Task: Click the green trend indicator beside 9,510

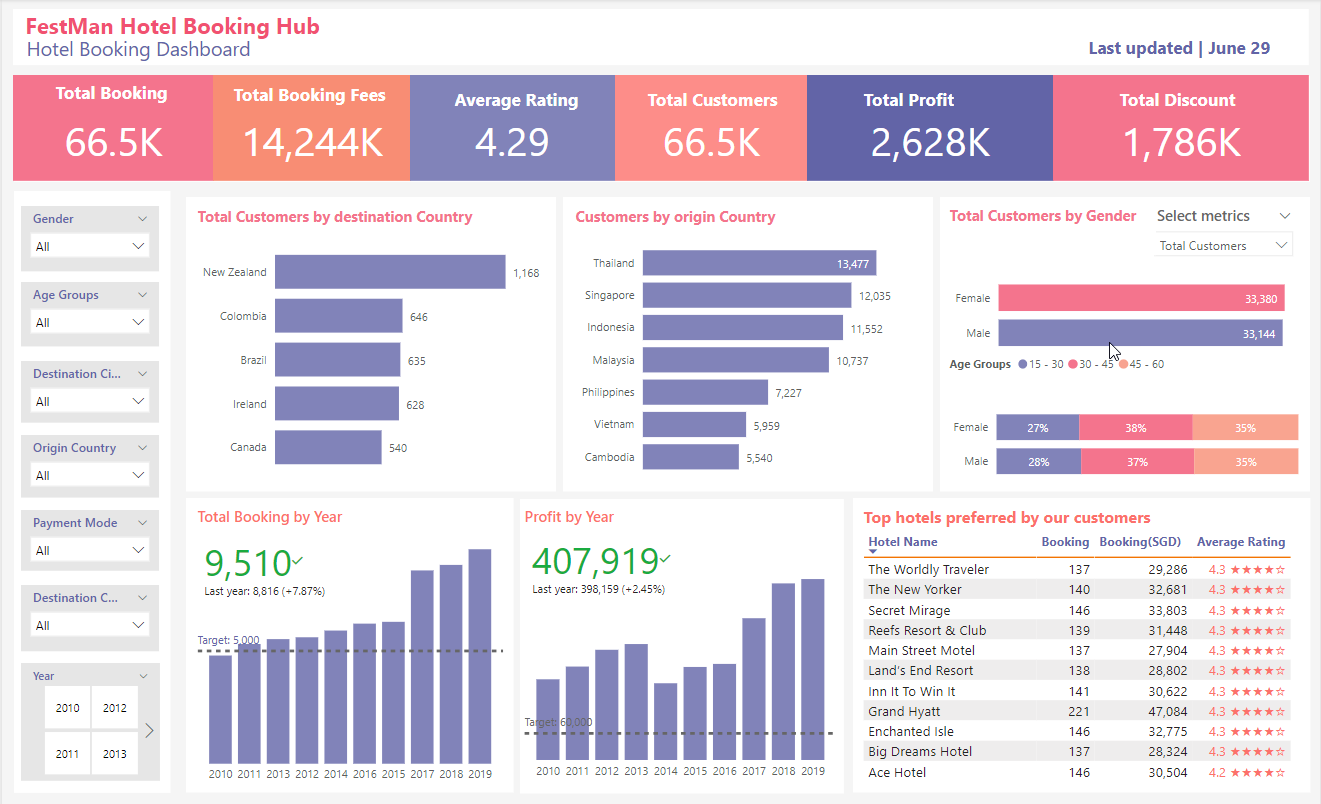Action: click(x=297, y=561)
